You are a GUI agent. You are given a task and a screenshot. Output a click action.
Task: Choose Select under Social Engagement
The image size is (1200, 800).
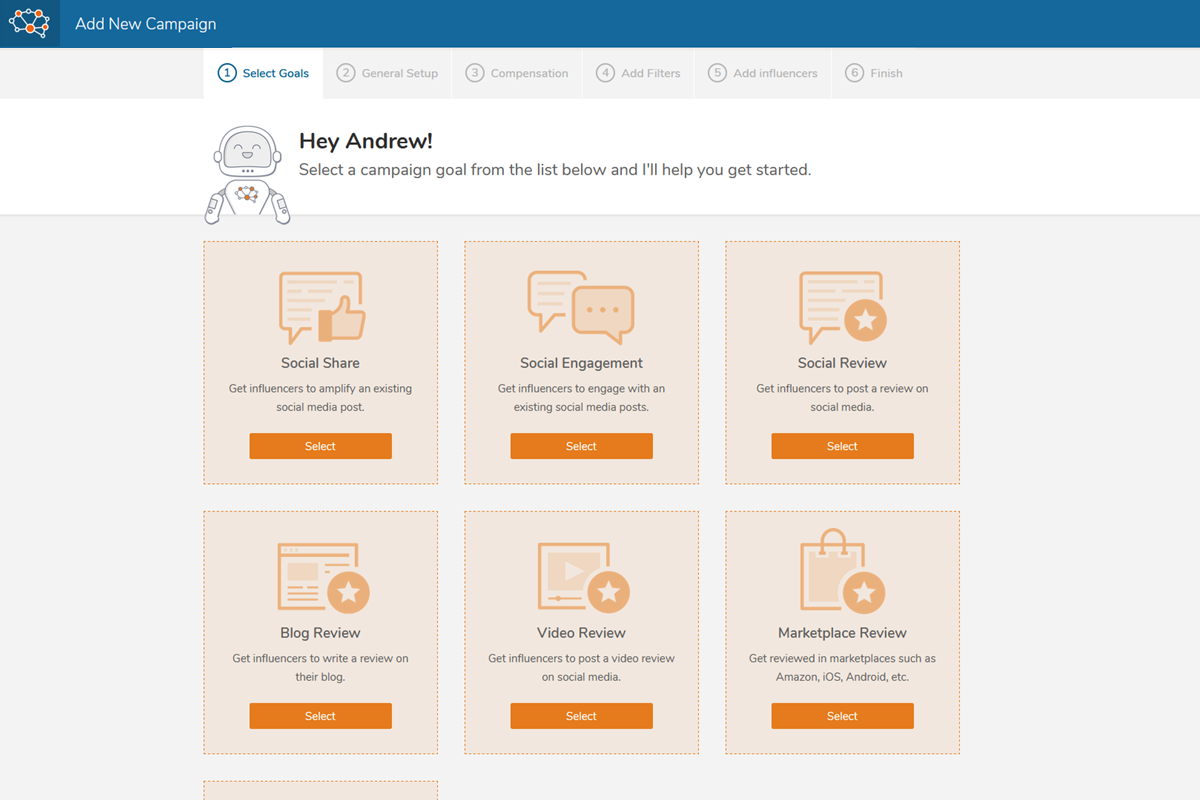pyautogui.click(x=581, y=446)
